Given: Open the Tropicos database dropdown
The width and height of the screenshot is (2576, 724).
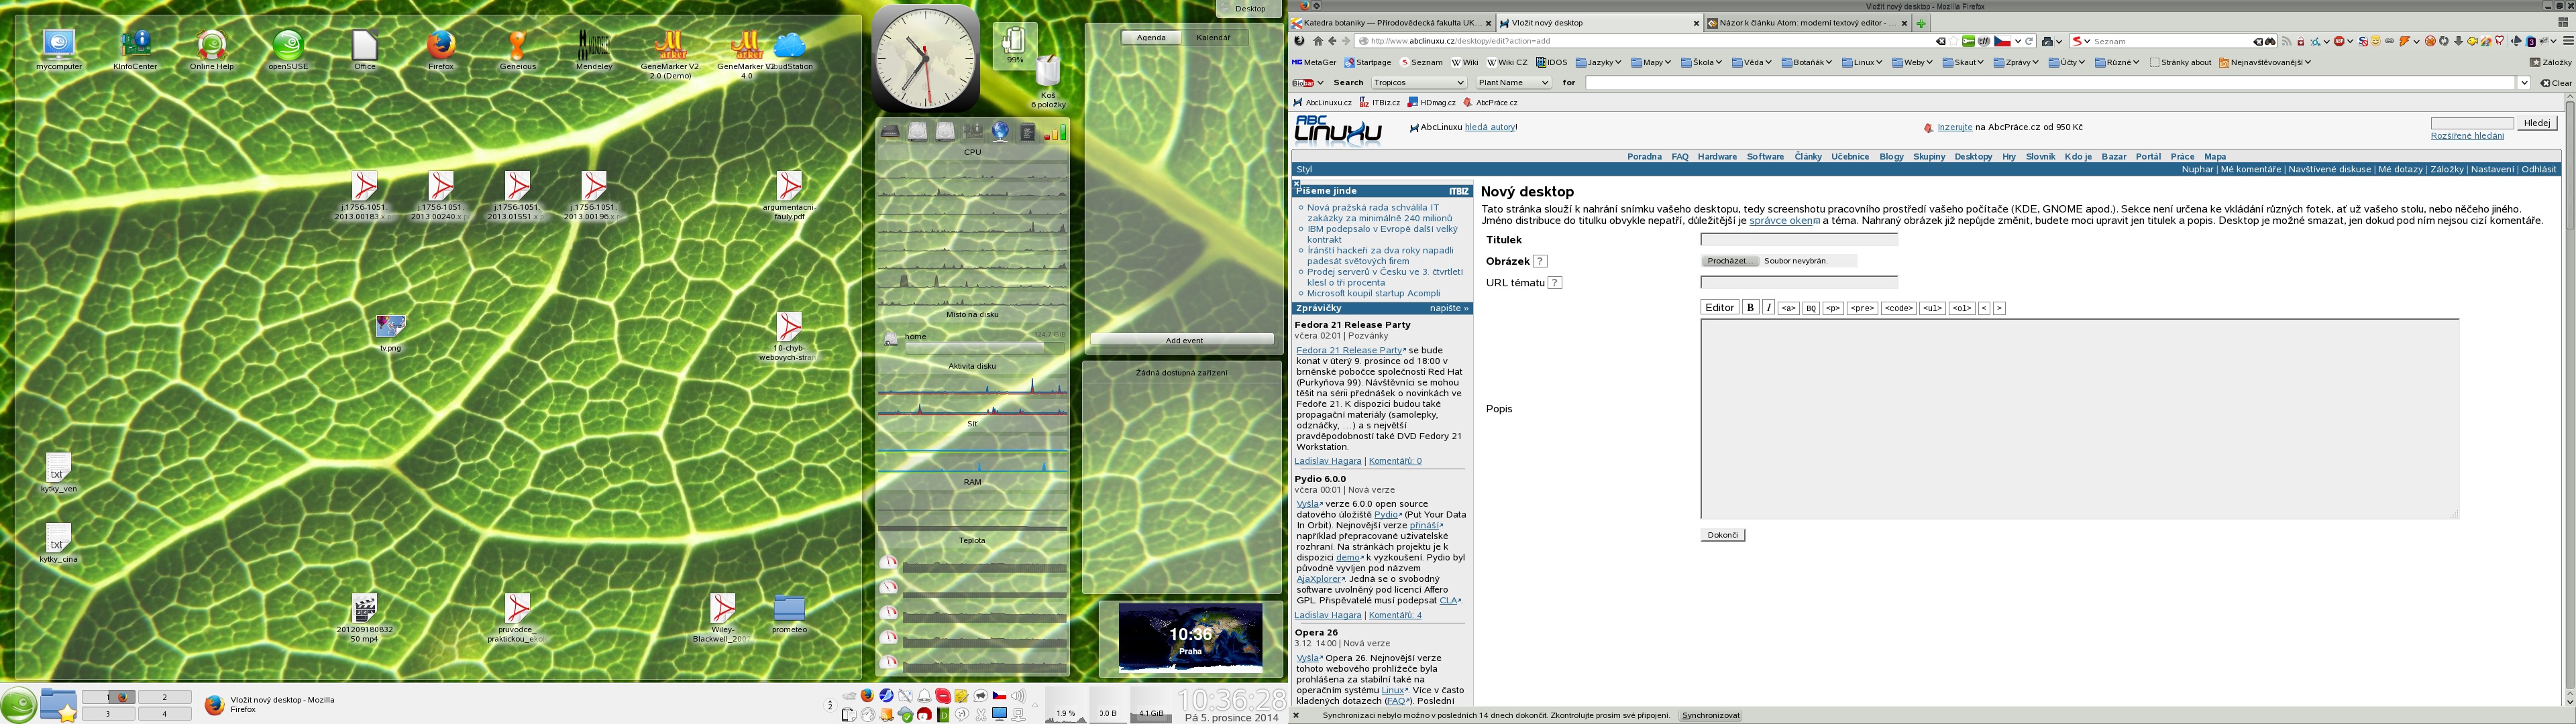Looking at the screenshot, I should 1419,83.
